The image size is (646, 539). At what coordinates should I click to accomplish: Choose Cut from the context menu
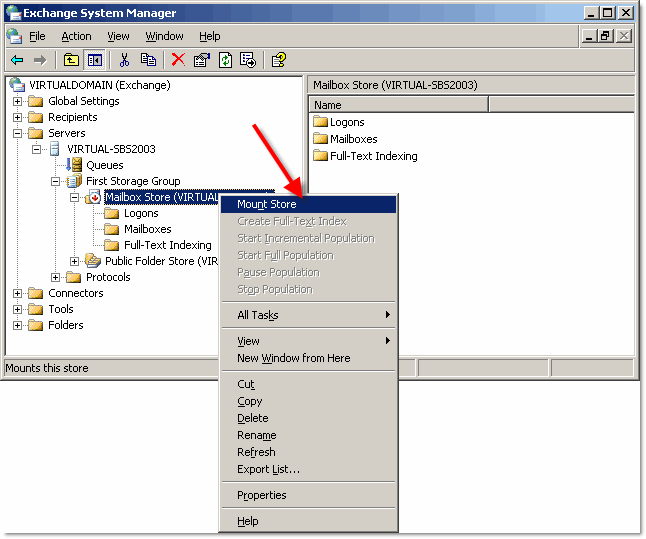308,384
